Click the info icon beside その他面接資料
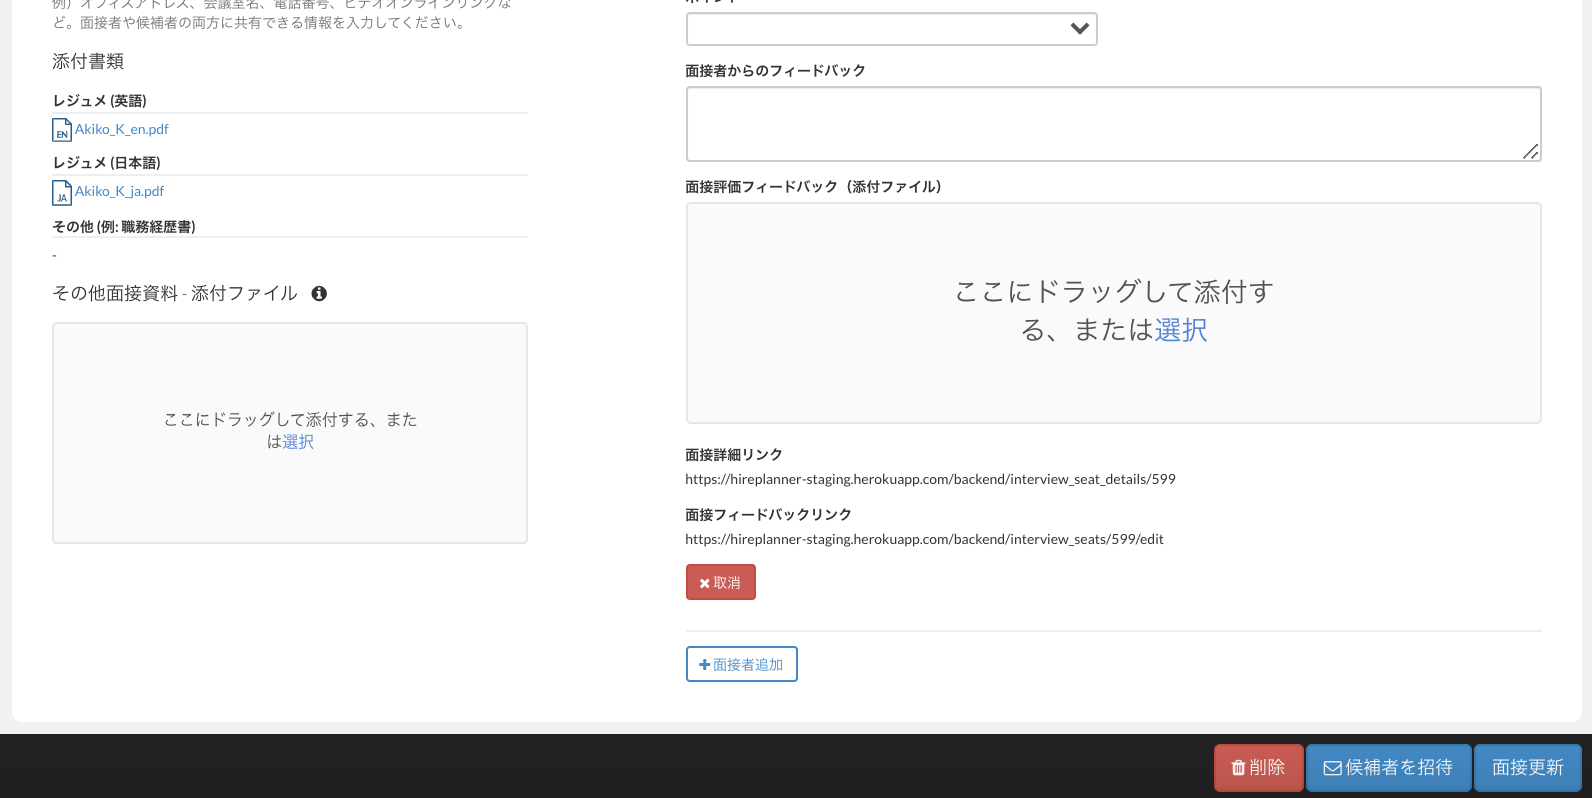Image resolution: width=1592 pixels, height=798 pixels. click(x=319, y=294)
